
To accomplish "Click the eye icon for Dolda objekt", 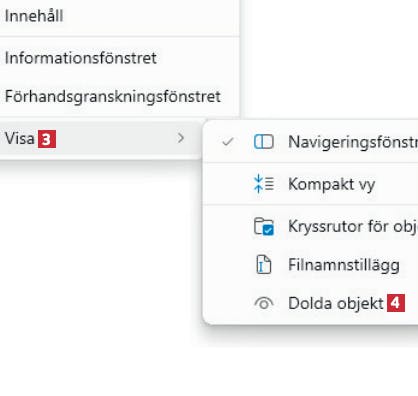I will coord(264,304).
